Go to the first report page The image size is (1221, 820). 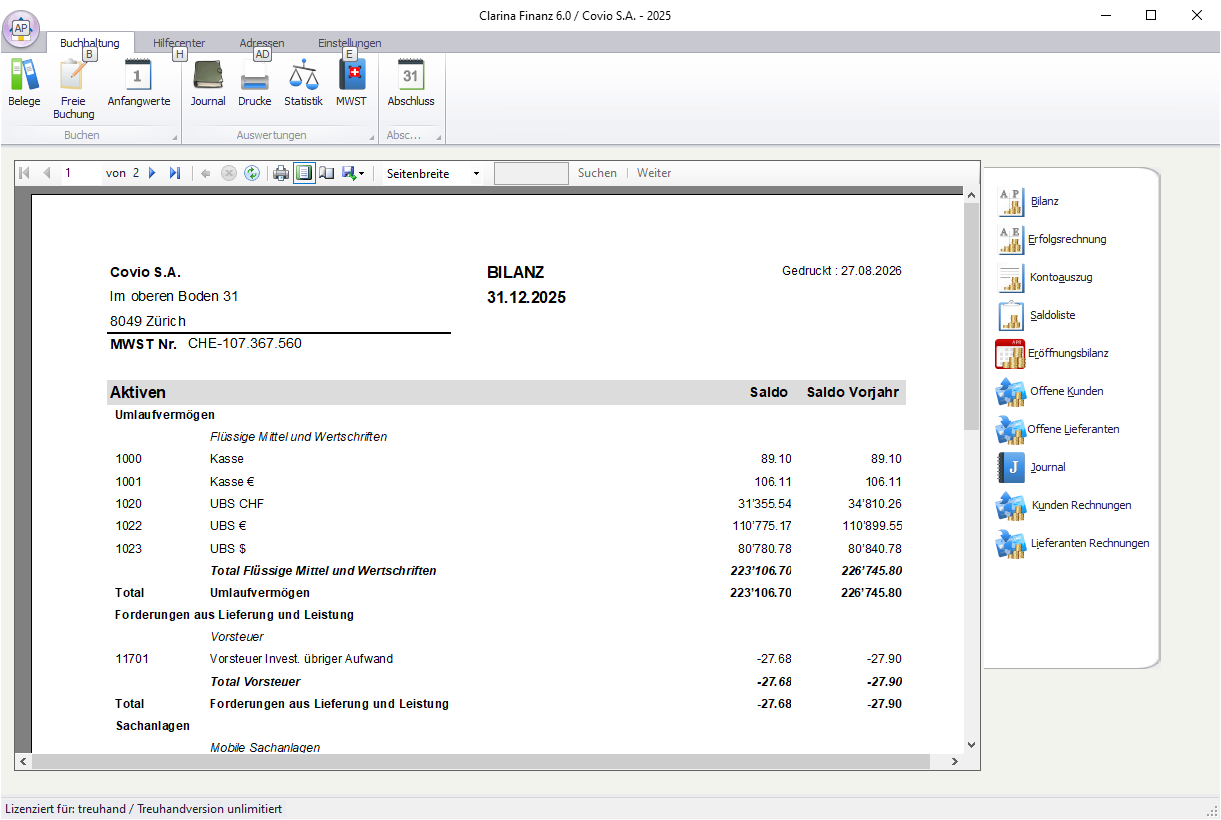click(25, 173)
